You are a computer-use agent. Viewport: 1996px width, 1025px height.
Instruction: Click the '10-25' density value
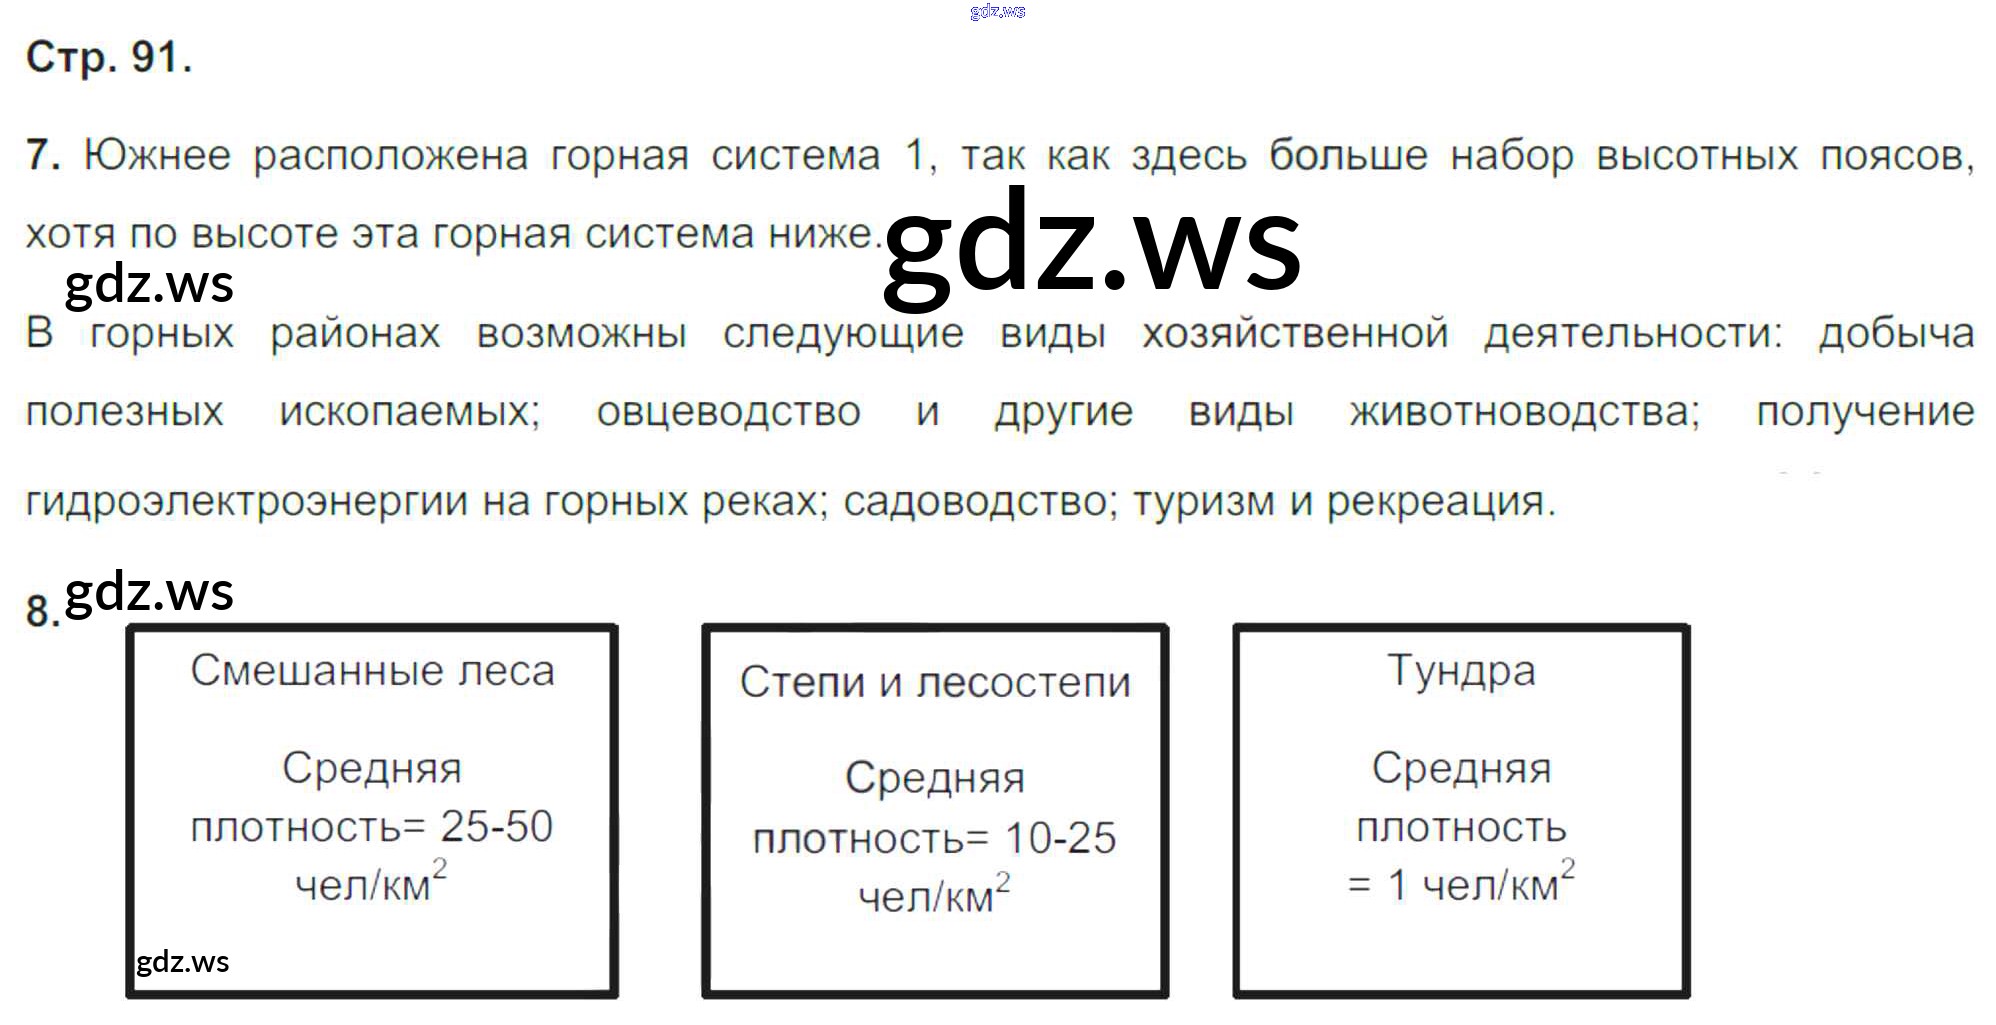1060,838
